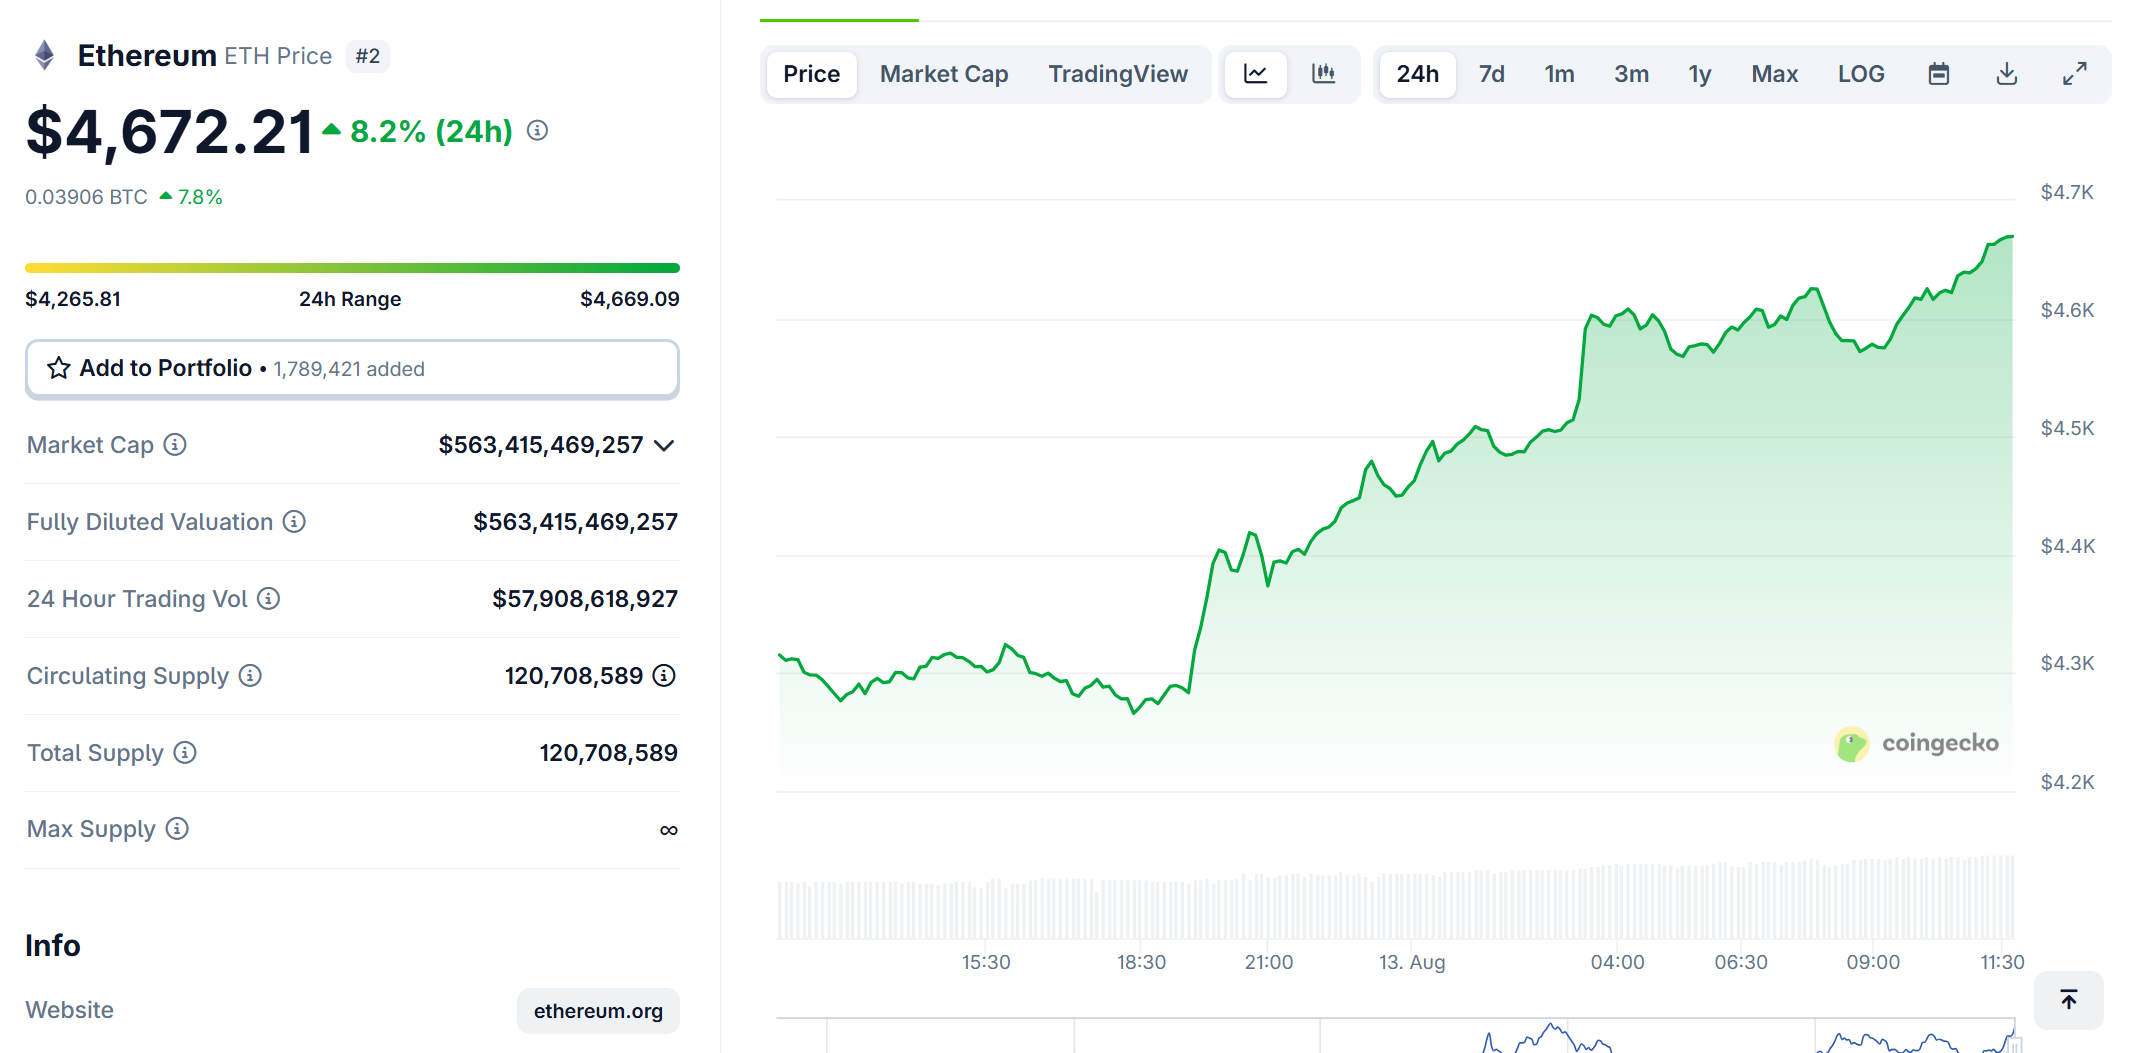Click the scroll-to-top arrow button
Viewport: 2133px width, 1053px height.
coord(2068,999)
